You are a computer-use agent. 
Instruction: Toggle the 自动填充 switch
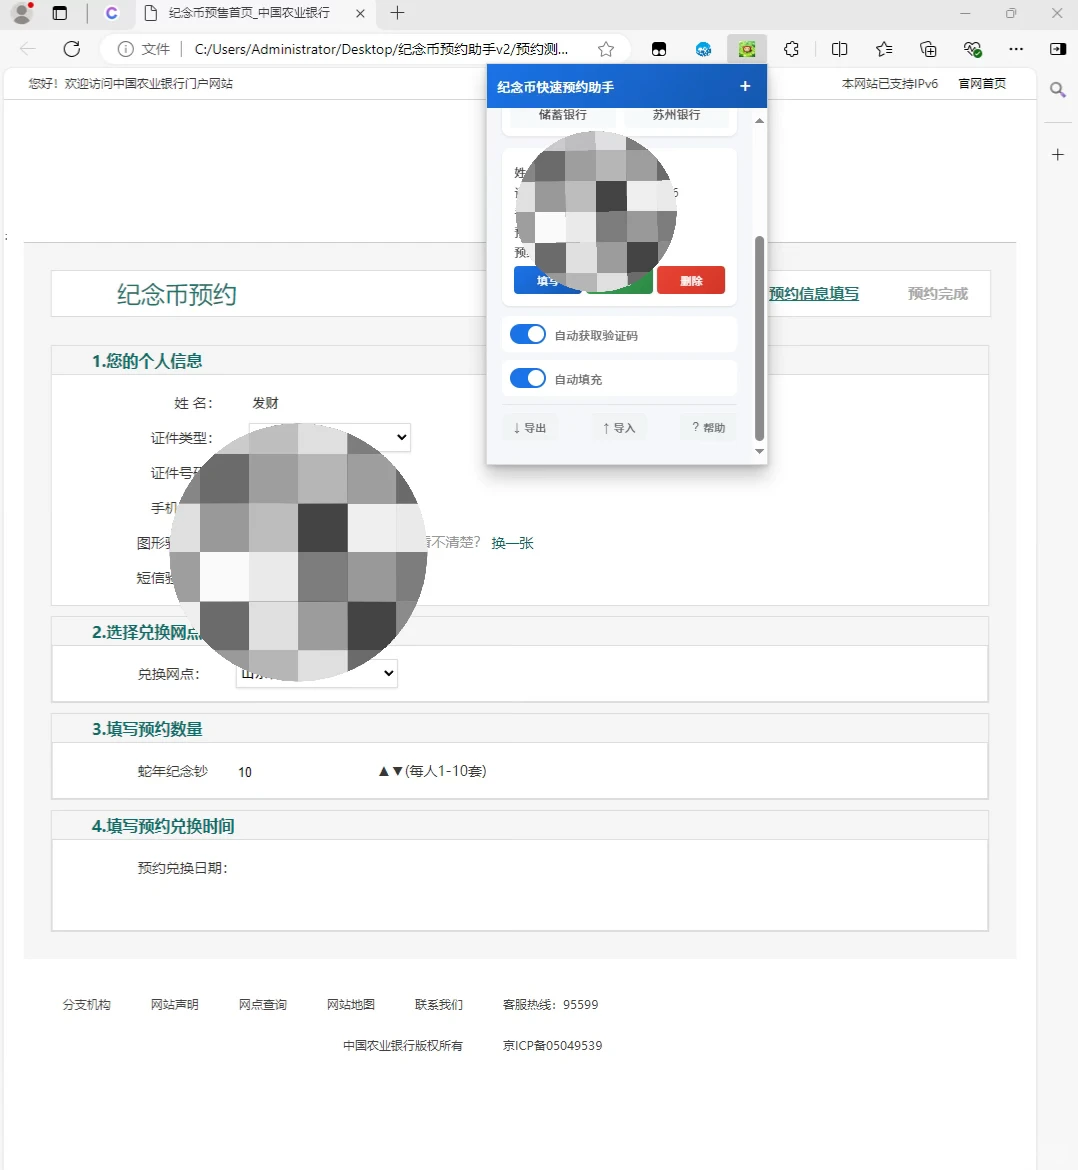[x=527, y=378]
